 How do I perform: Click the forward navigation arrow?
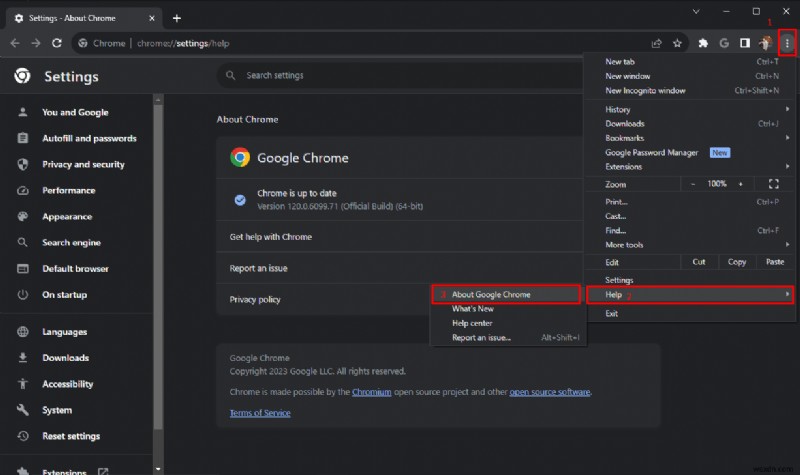point(36,43)
